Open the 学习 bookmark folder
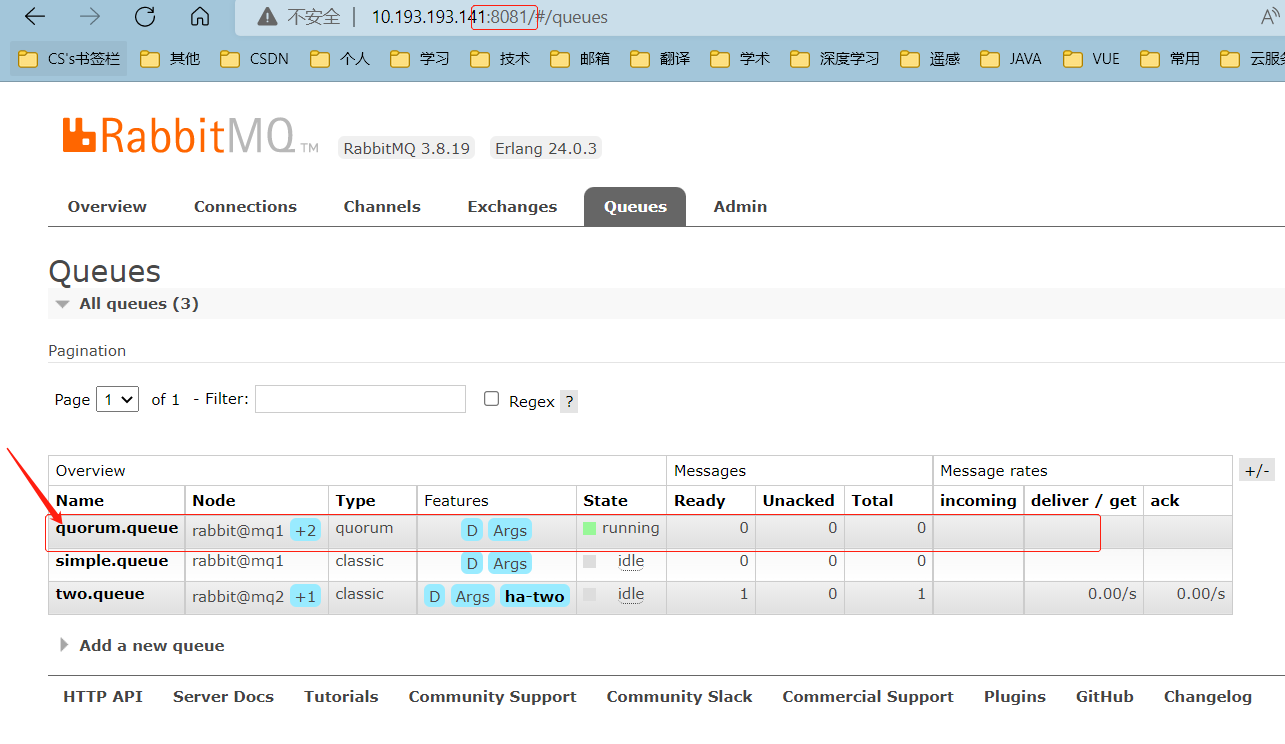Image resolution: width=1285 pixels, height=744 pixels. pyautogui.click(x=420, y=59)
